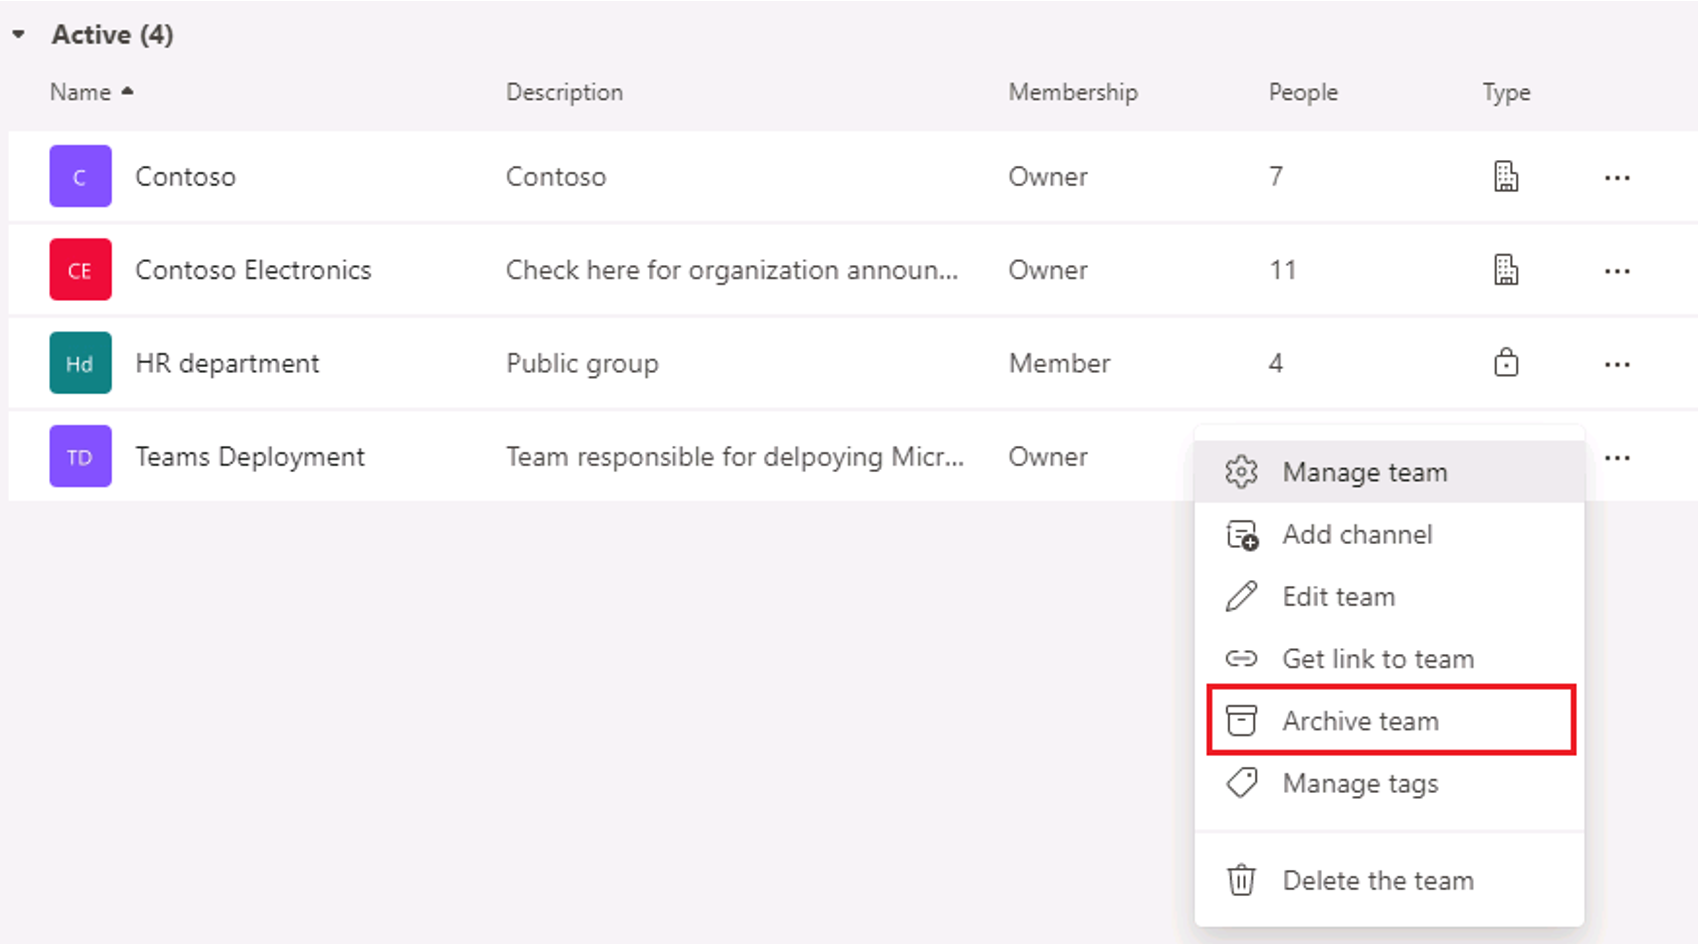Click the "Team responsible for delpoying Micr..." description
The image size is (1698, 944).
[x=735, y=457]
